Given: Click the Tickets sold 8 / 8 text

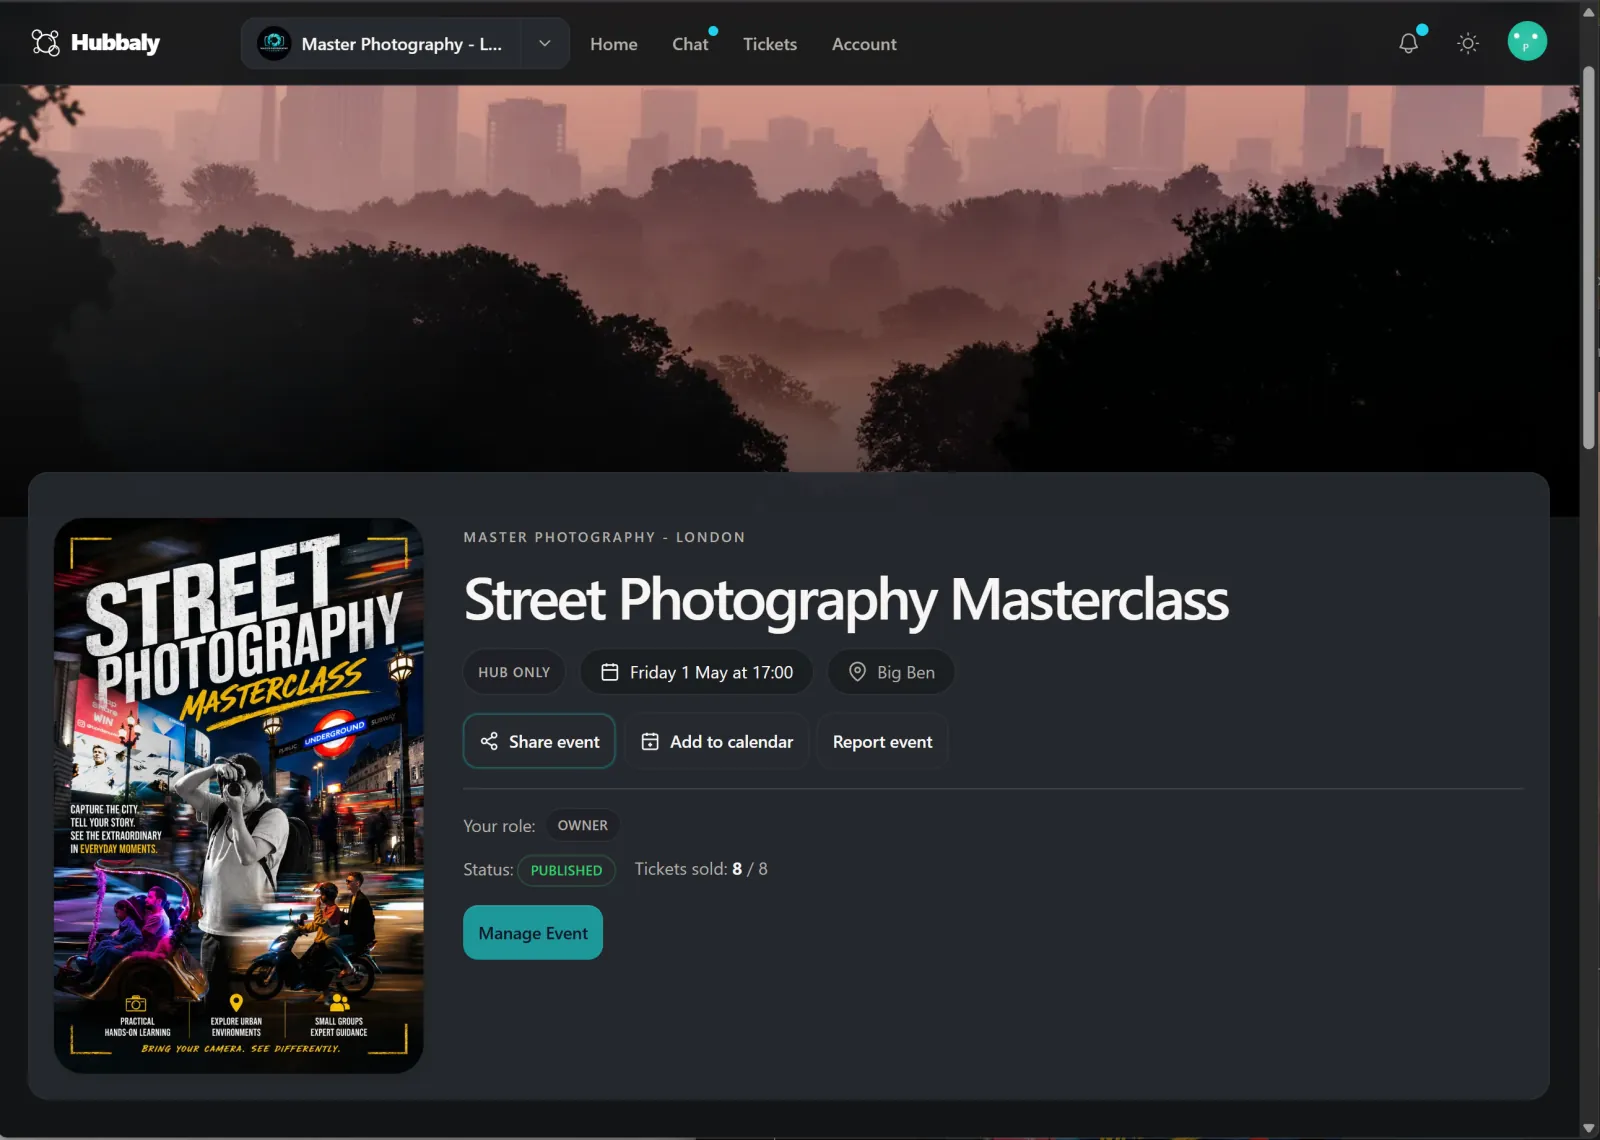Looking at the screenshot, I should (701, 869).
